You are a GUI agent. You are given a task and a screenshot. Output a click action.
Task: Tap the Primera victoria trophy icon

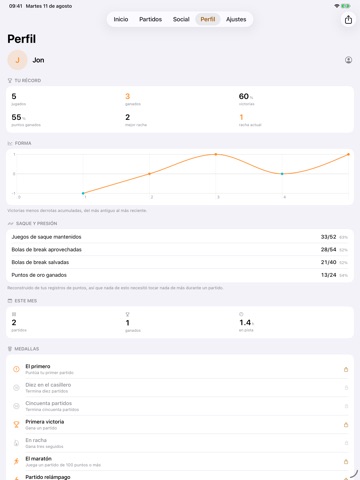[16, 425]
